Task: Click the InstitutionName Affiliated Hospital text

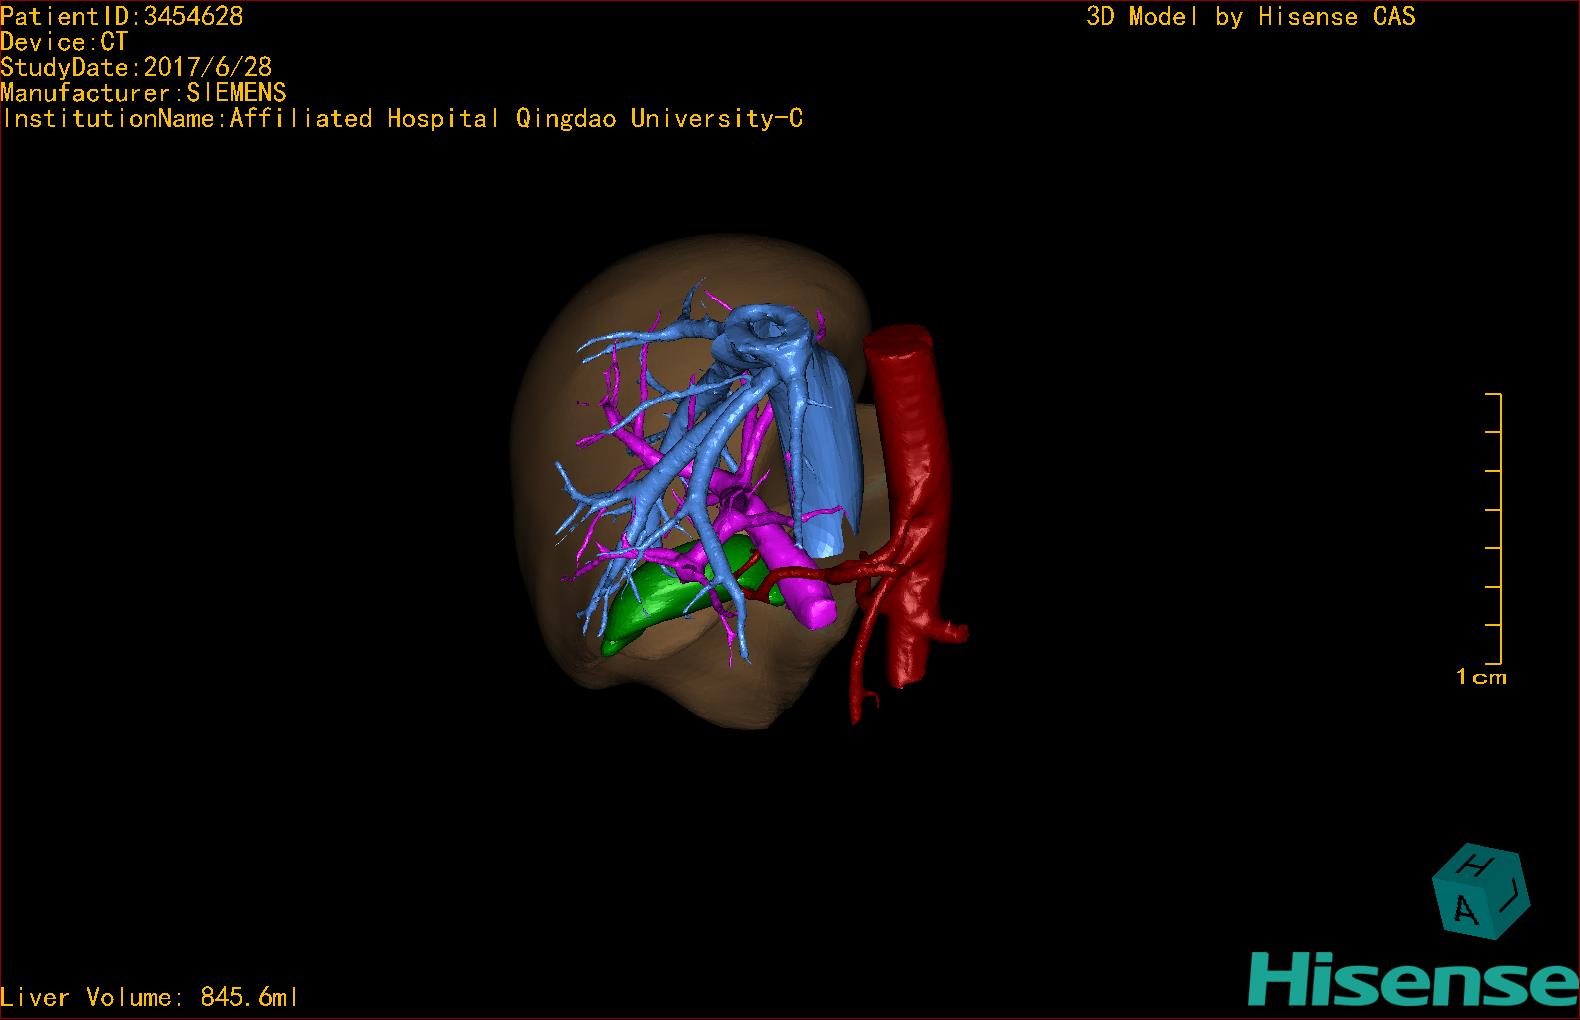Action: (x=402, y=119)
